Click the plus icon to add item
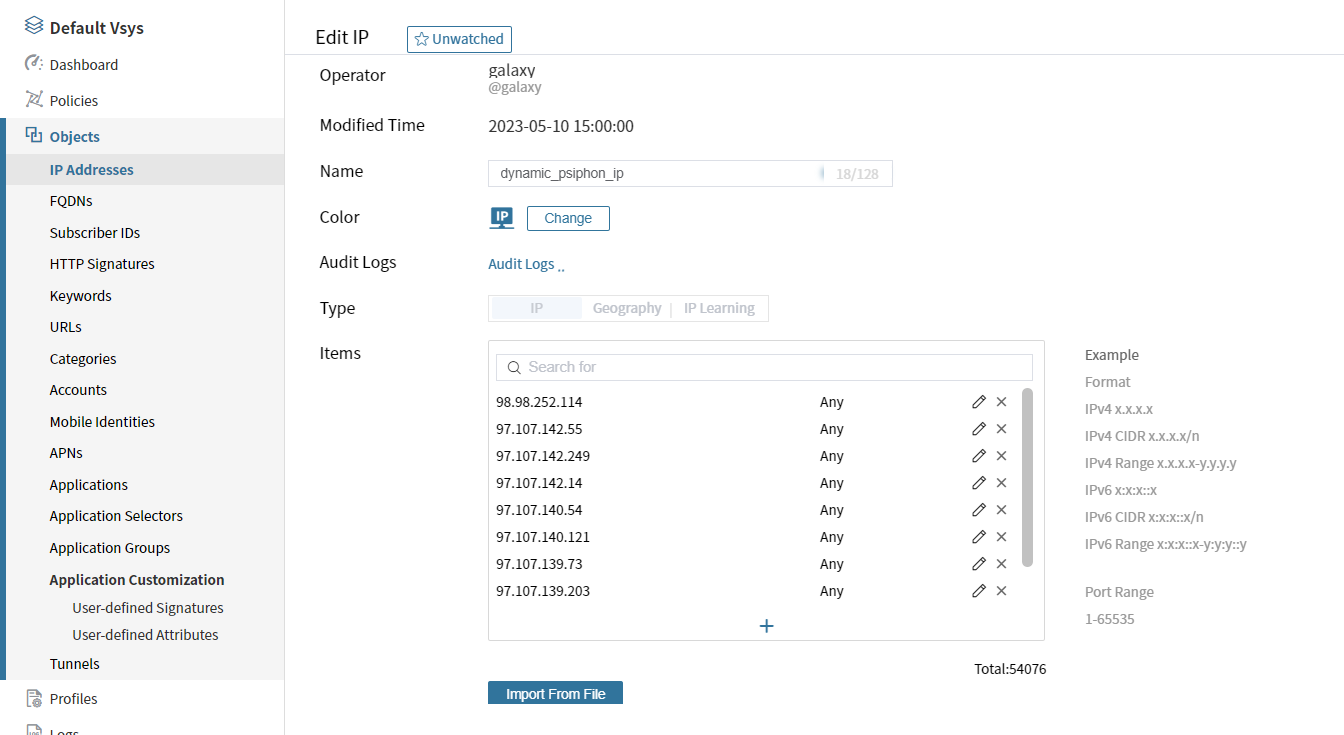This screenshot has height=735, width=1344. pos(766,626)
